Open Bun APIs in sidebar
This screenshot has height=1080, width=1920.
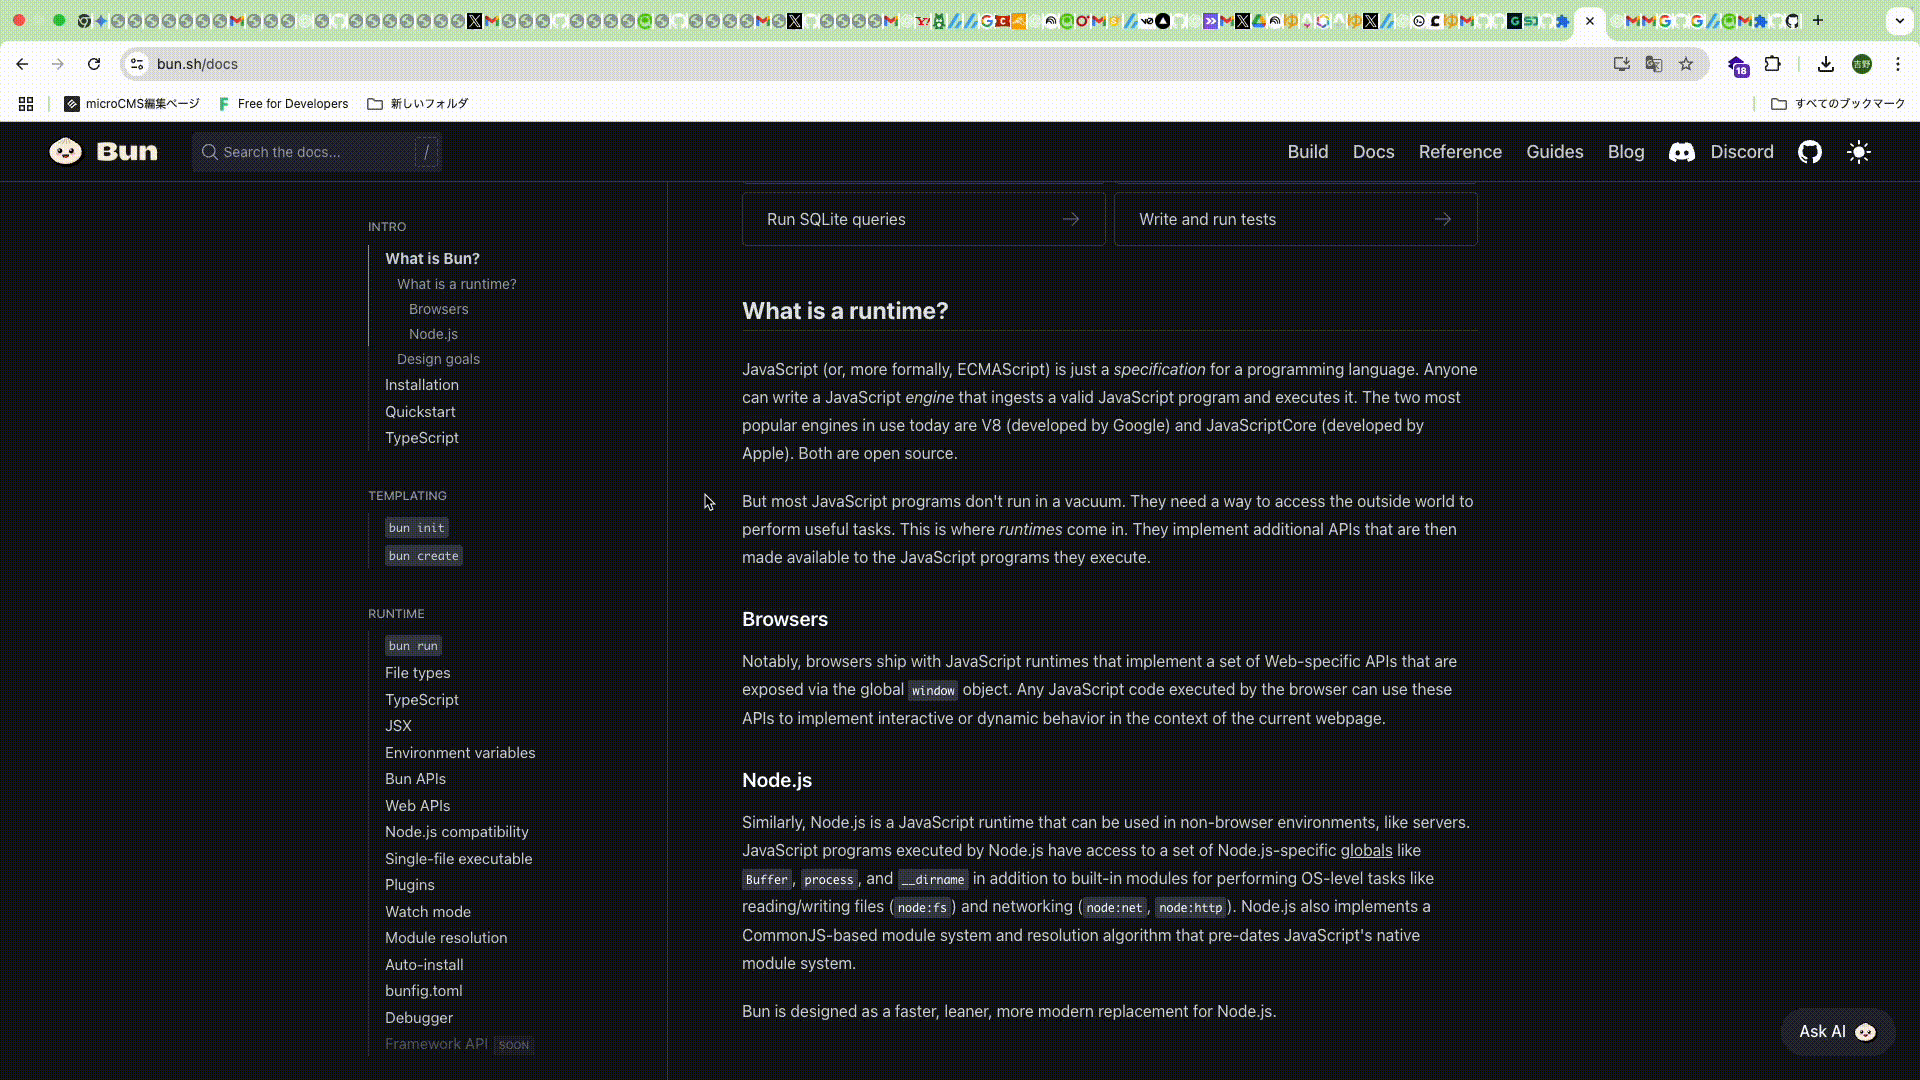(415, 779)
